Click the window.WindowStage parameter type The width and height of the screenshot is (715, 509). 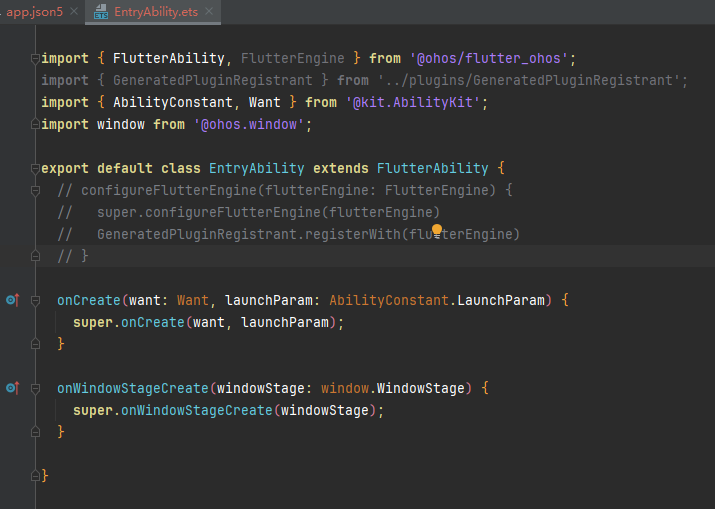click(393, 388)
